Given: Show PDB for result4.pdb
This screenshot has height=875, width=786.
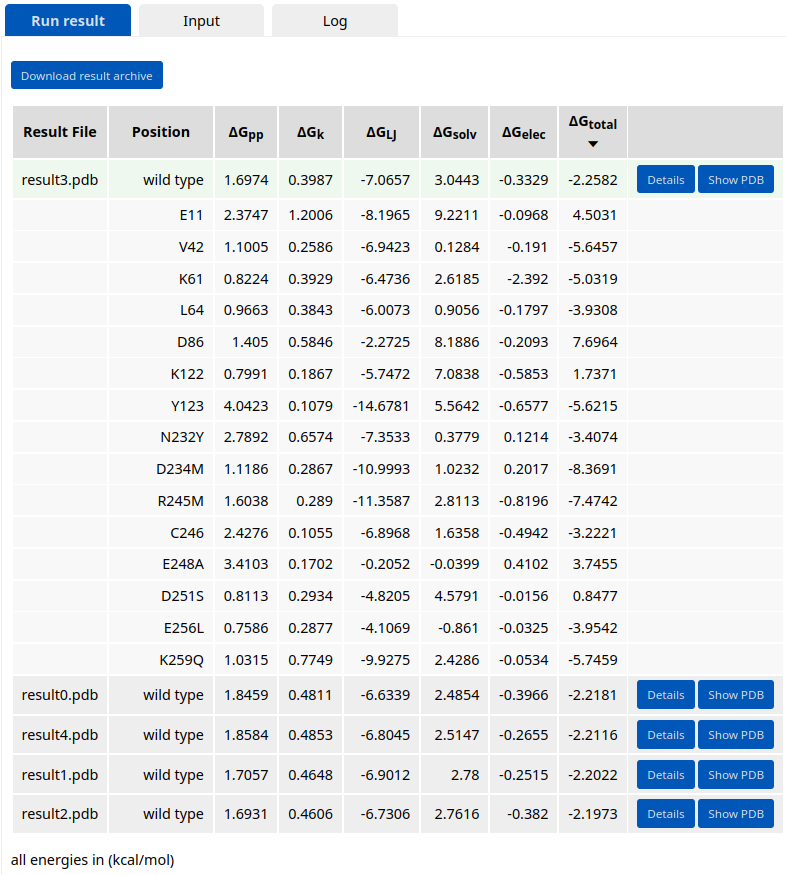Looking at the screenshot, I should pos(735,735).
